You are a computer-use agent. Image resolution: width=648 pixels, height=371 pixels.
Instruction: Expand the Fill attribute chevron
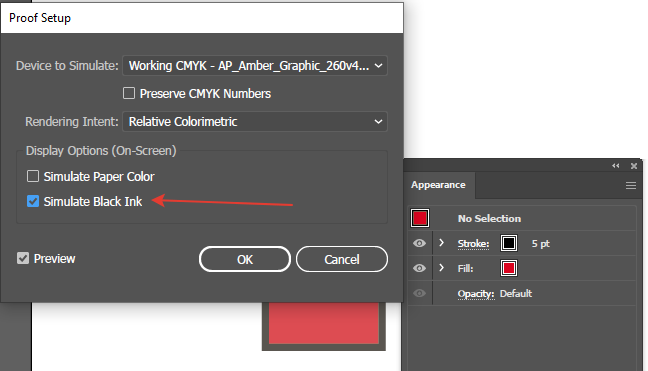pyautogui.click(x=441, y=268)
